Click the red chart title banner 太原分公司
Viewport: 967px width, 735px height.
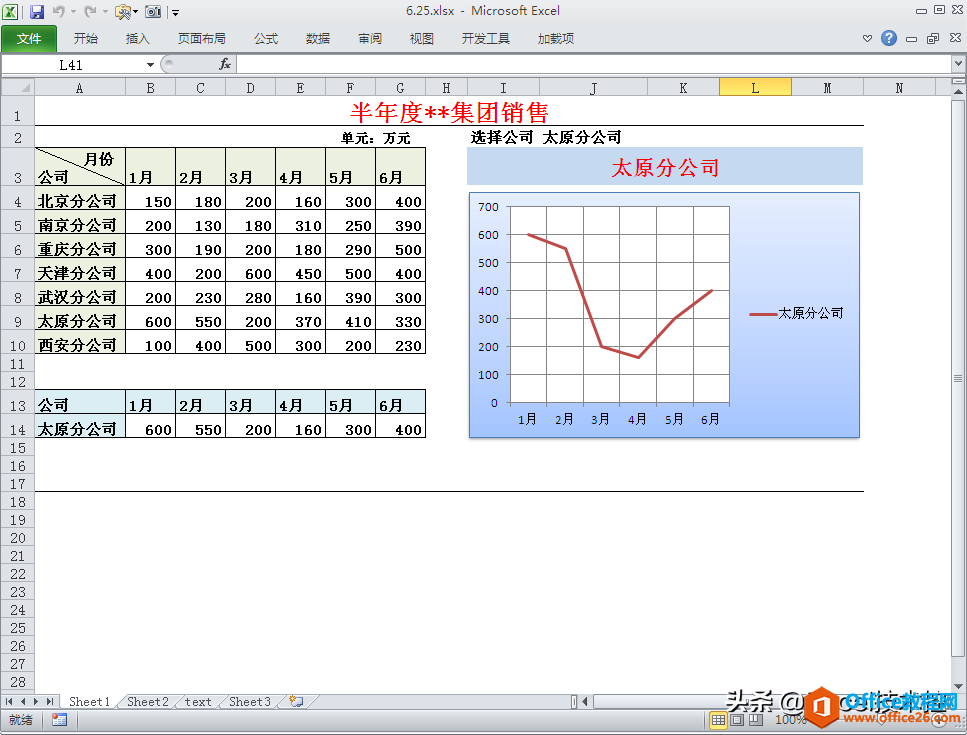pyautogui.click(x=665, y=167)
